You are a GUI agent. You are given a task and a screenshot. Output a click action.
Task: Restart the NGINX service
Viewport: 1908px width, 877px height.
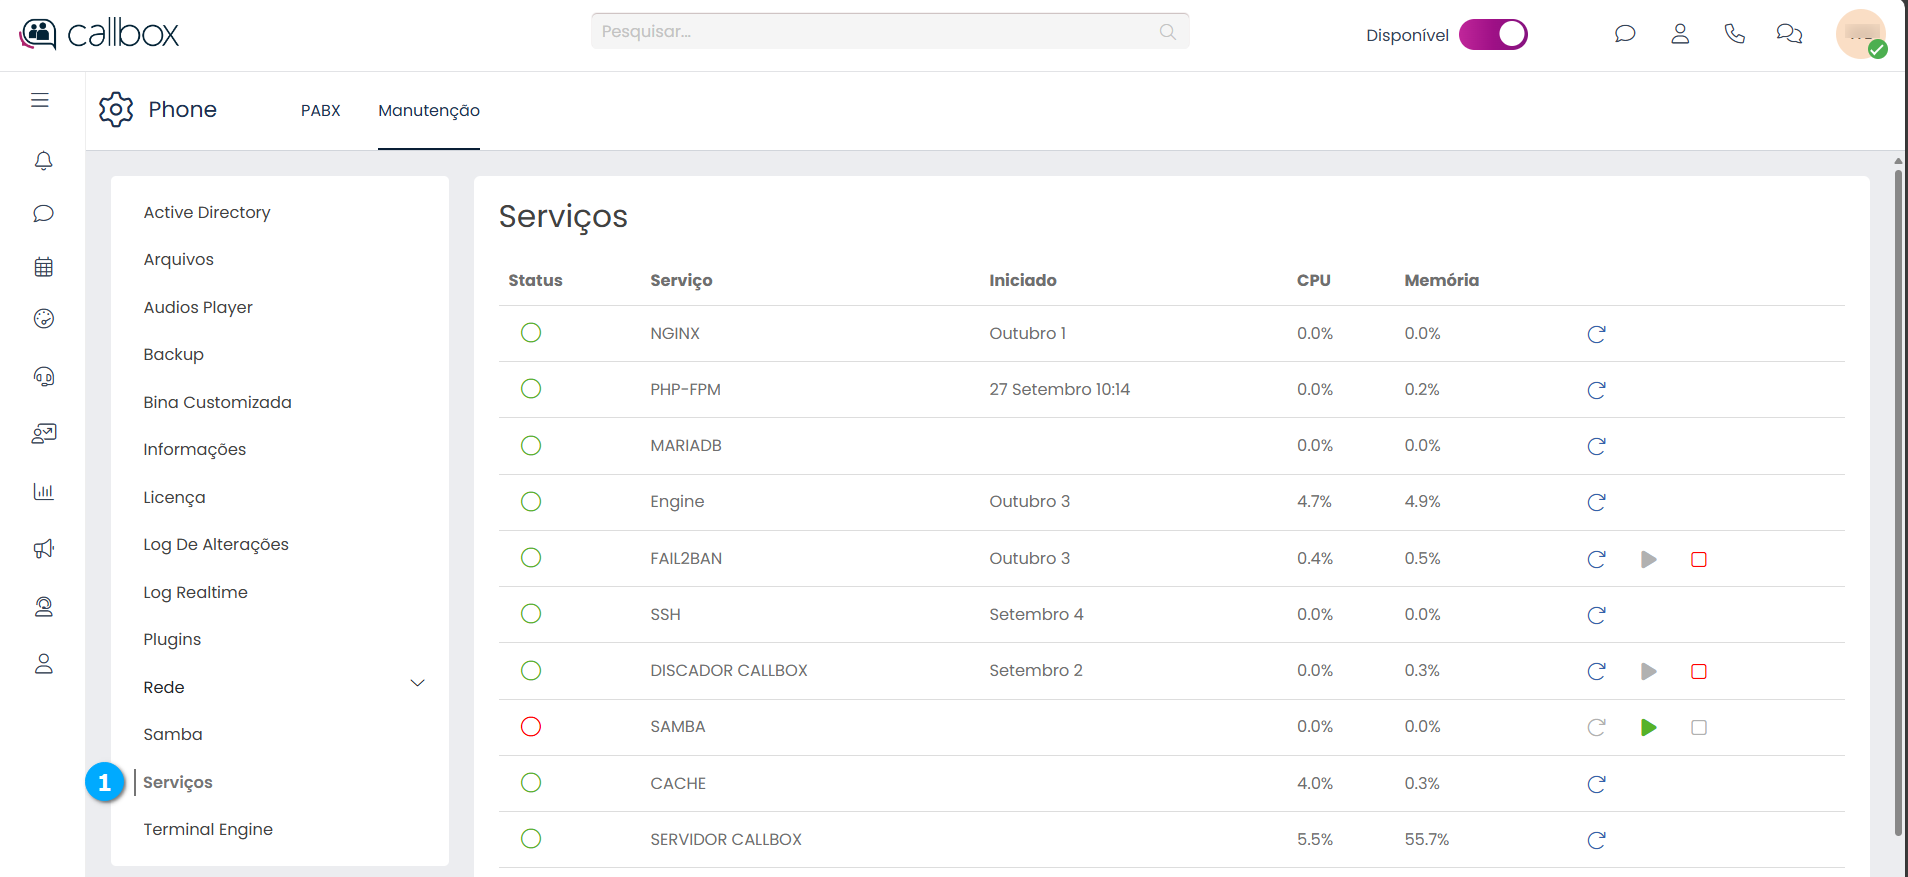click(x=1596, y=334)
